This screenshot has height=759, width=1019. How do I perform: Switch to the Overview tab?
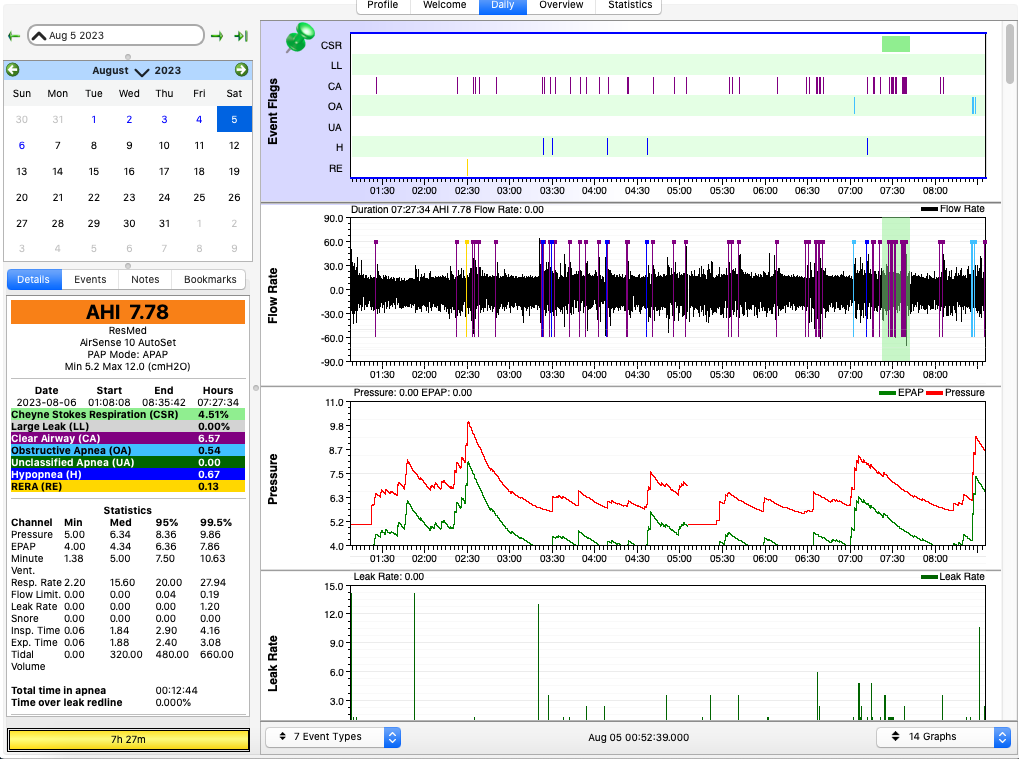[x=561, y=5]
